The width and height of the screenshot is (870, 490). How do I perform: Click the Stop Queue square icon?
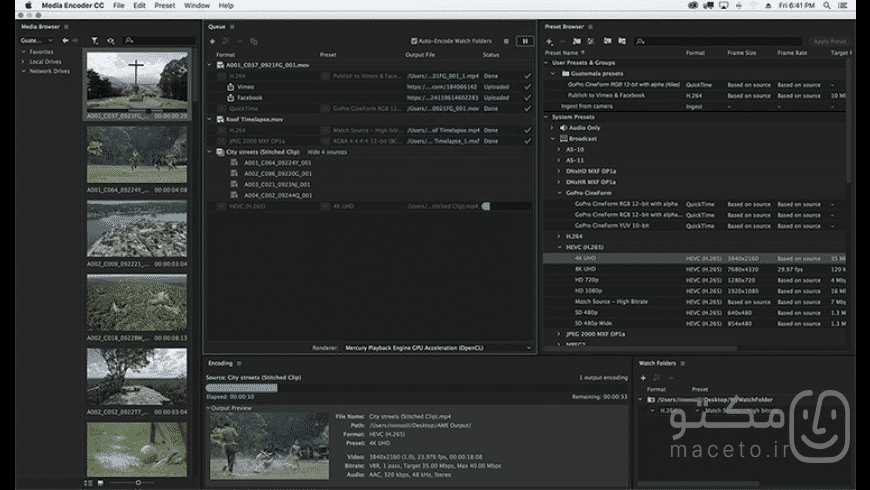tap(506, 41)
